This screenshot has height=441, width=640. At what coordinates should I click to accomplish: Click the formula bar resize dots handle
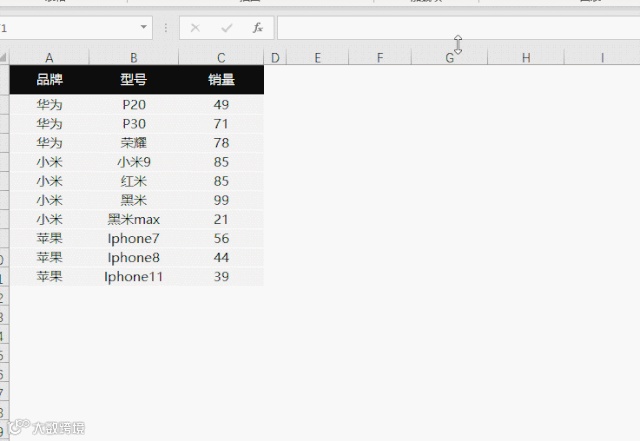[166, 28]
